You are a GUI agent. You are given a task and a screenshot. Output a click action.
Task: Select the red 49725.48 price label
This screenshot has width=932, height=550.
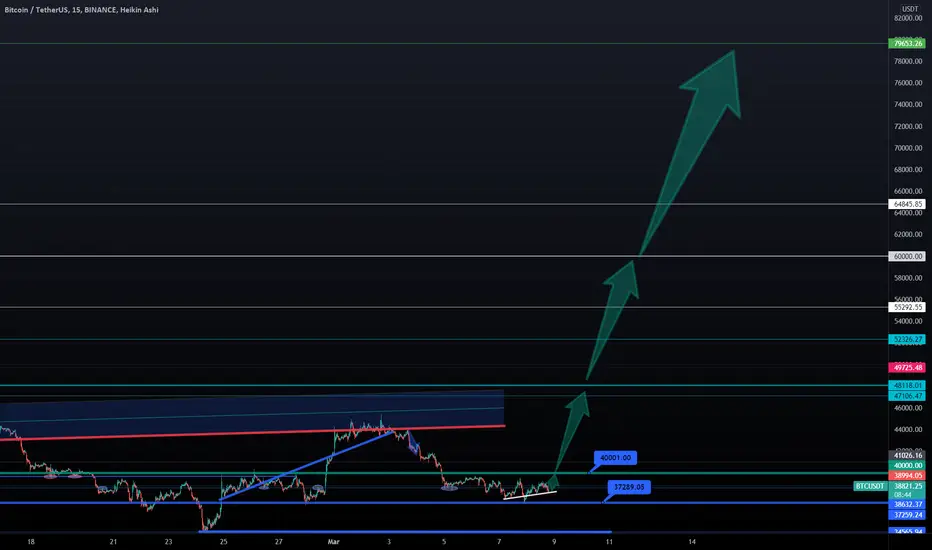click(907, 367)
